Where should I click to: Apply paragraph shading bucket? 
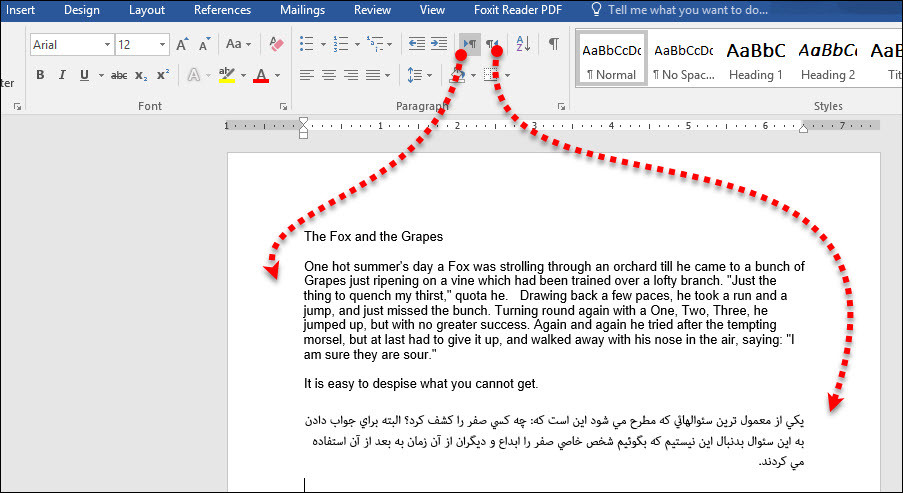pos(458,75)
